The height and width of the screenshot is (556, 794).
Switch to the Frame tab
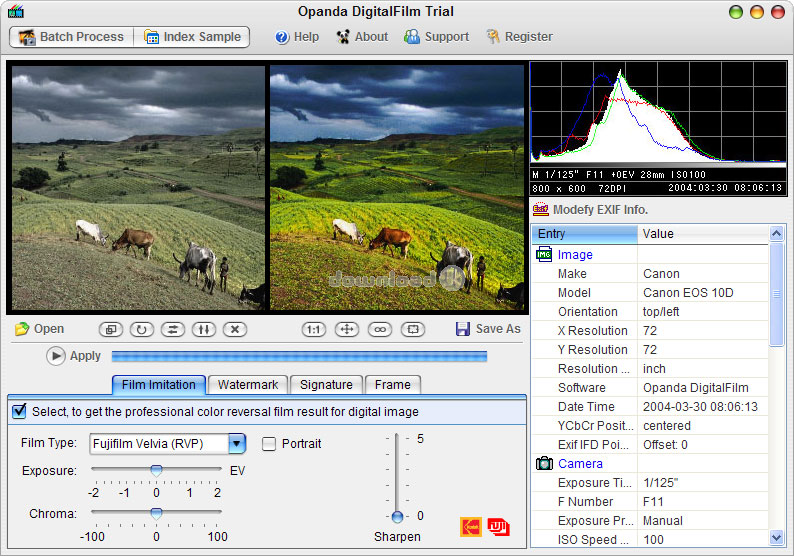point(392,385)
